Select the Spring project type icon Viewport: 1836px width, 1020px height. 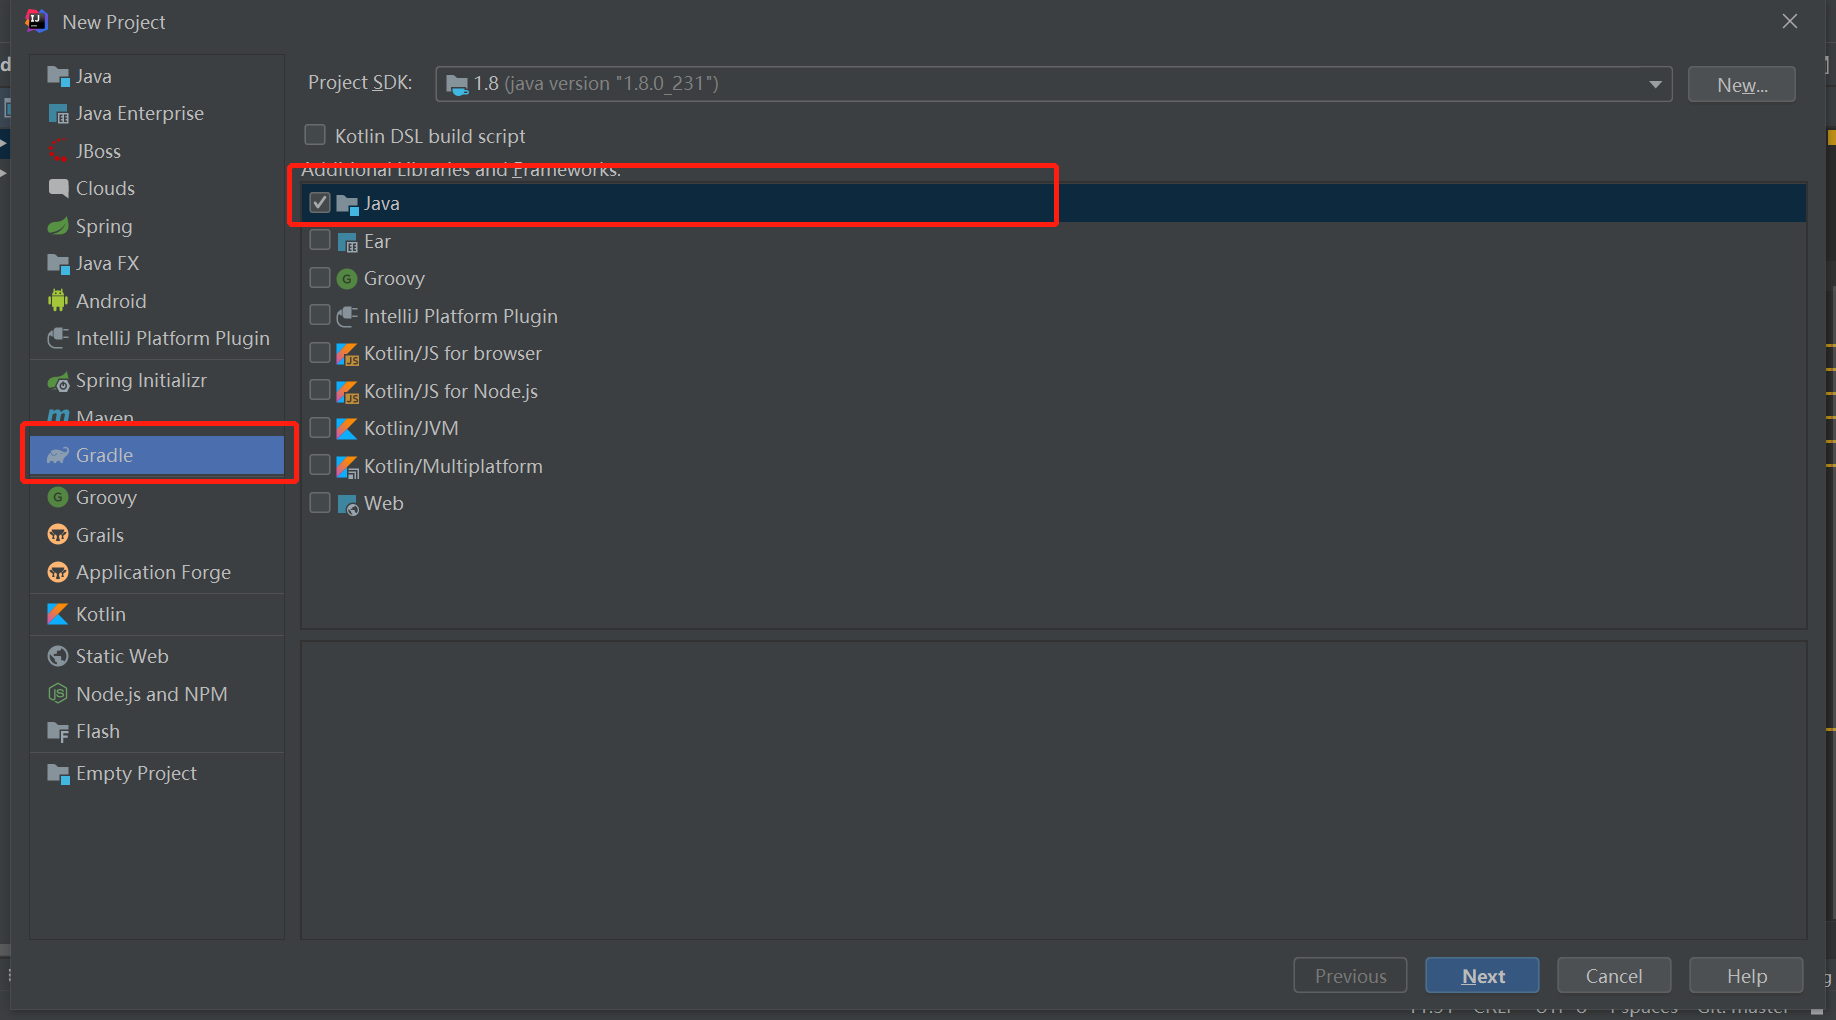click(x=58, y=226)
